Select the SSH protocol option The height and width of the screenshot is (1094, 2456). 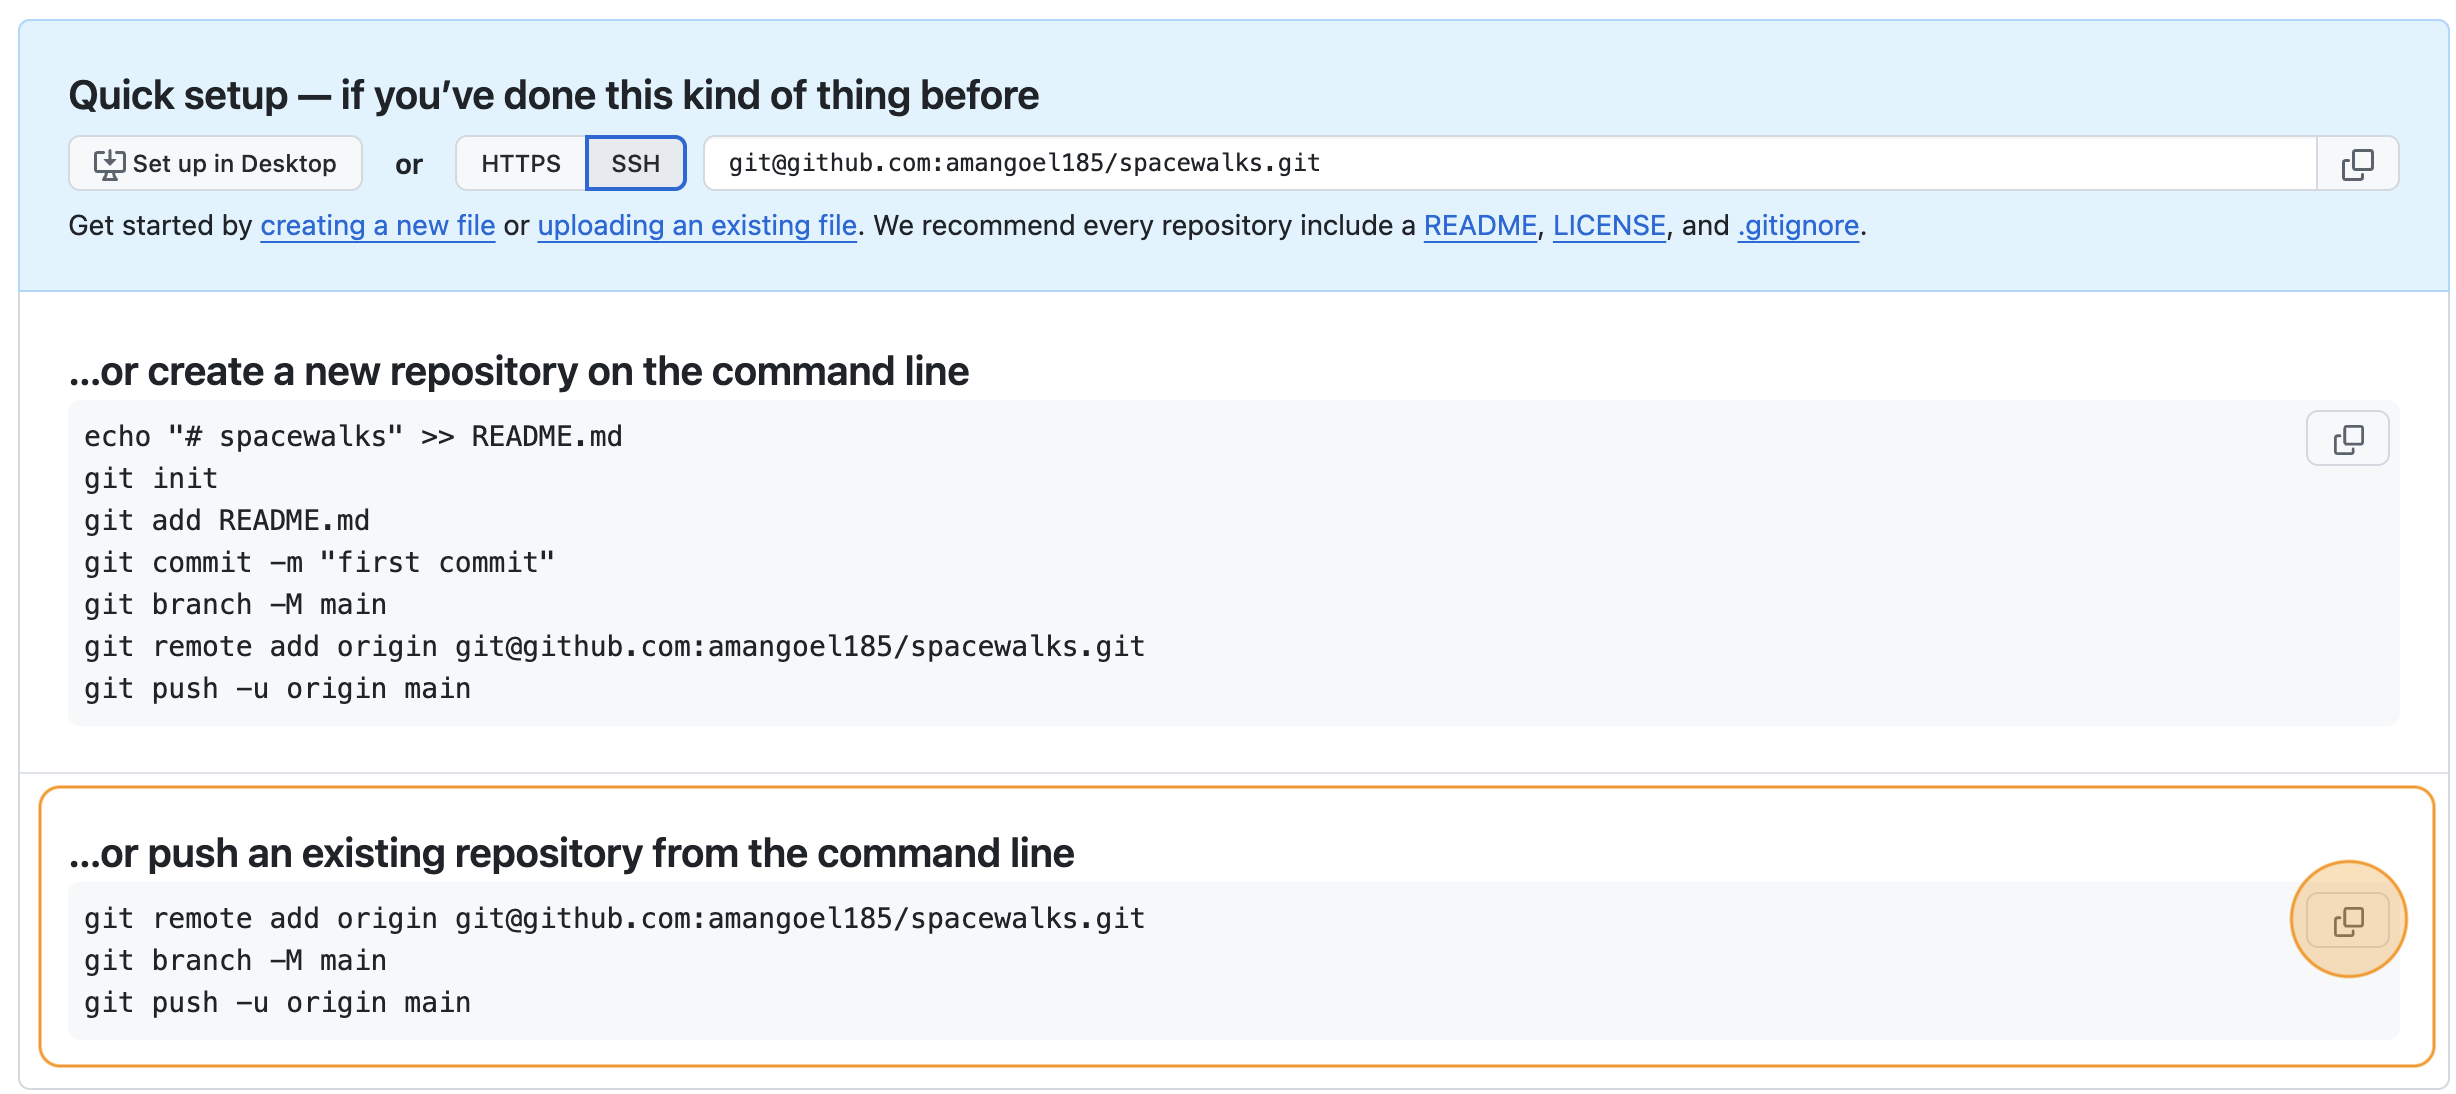tap(635, 163)
